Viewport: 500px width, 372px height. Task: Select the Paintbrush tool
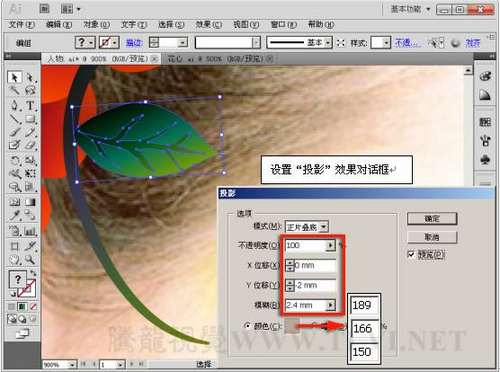point(14,132)
